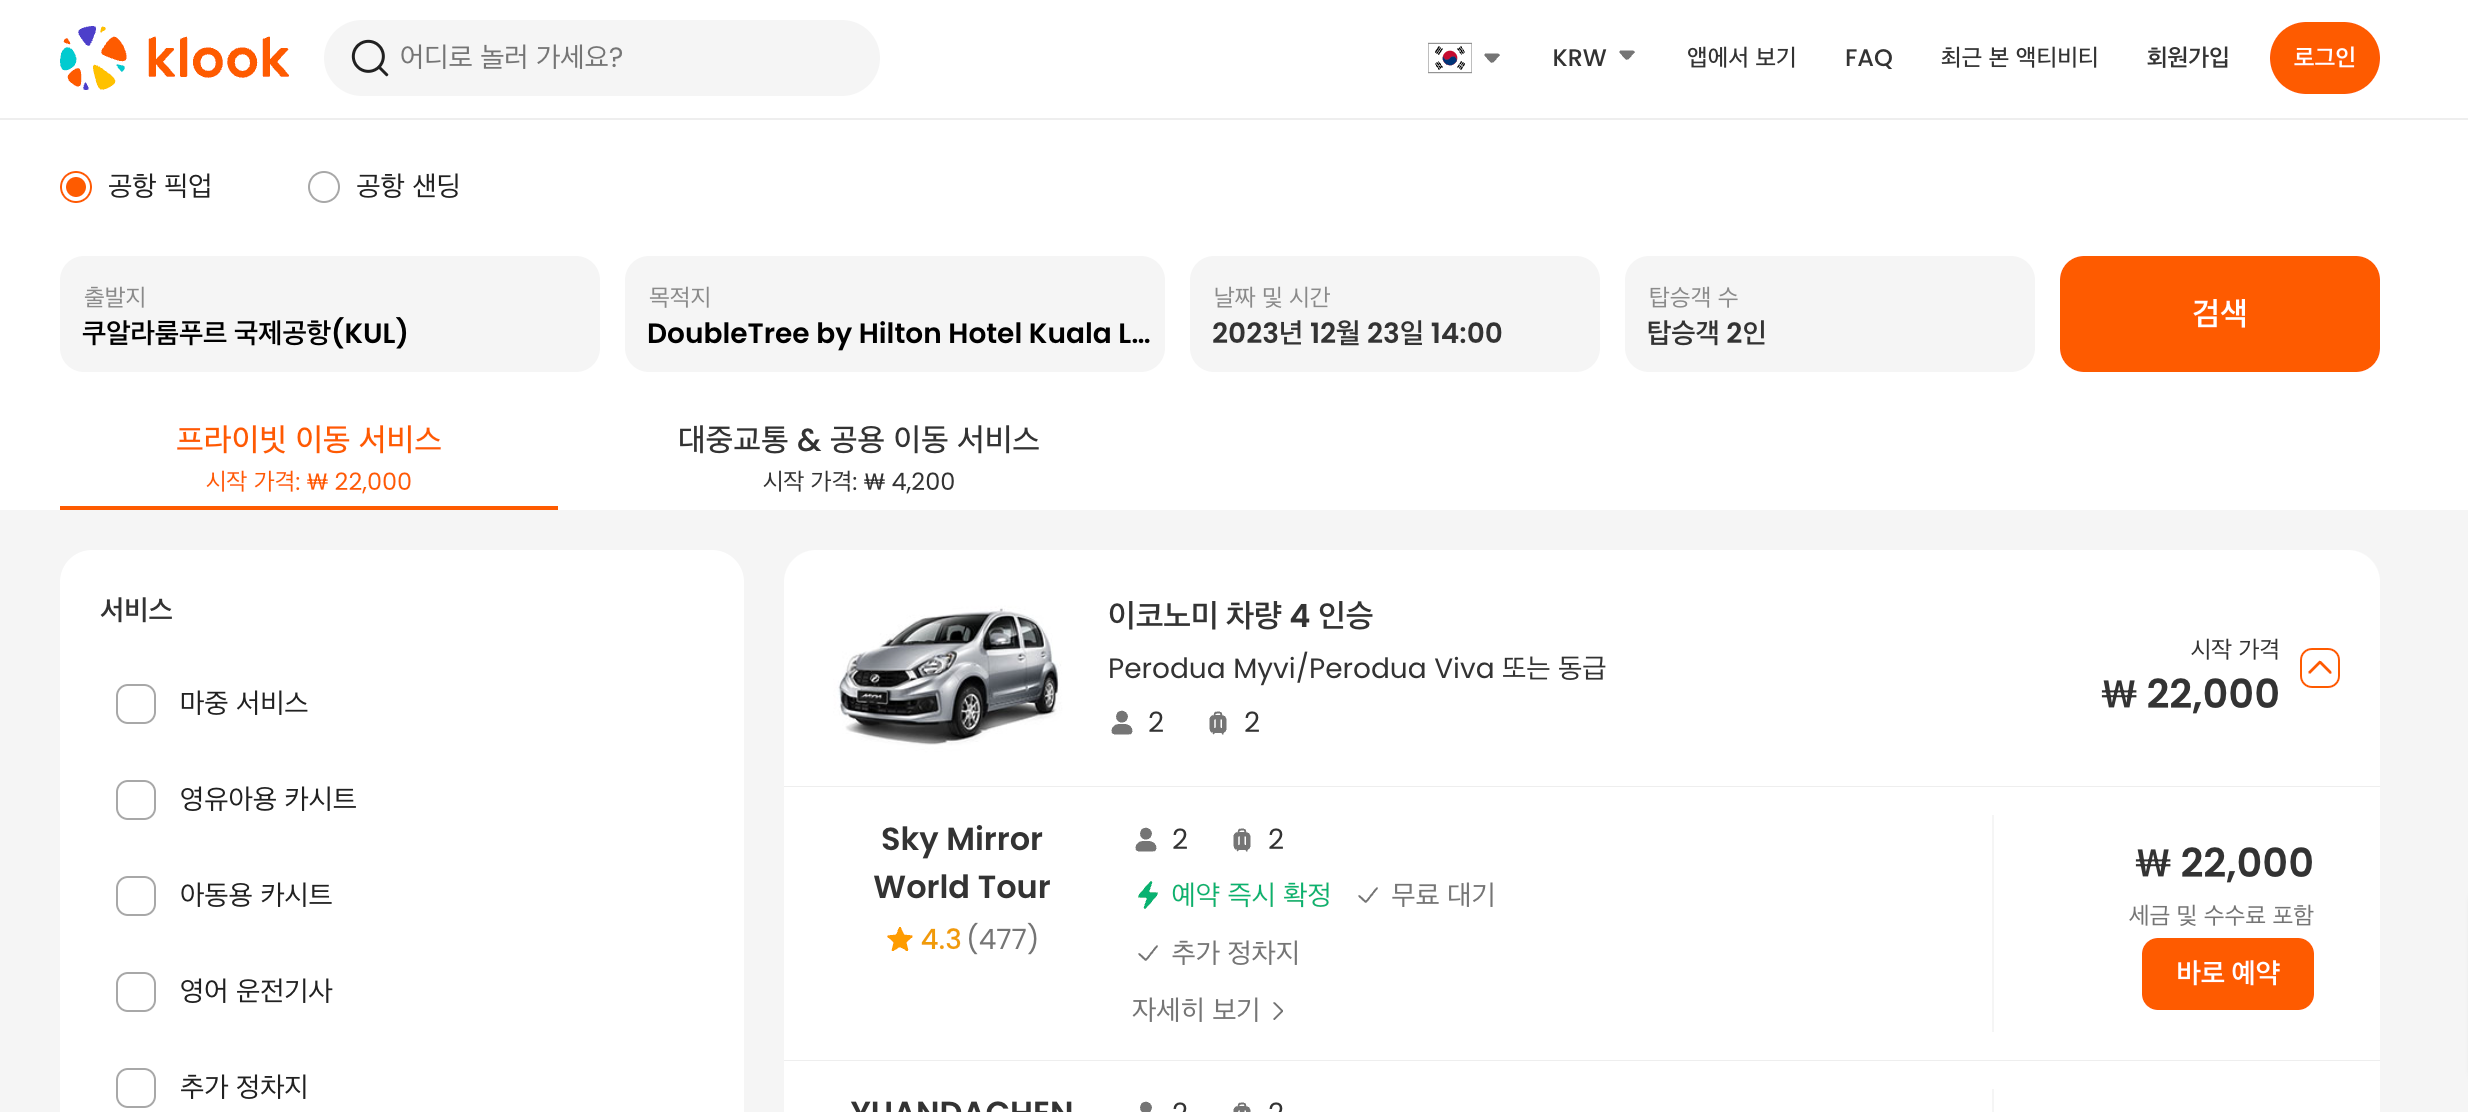Viewport: 2468px width, 1112px height.
Task: Select the 프라이빗 이동 서비스 tab
Action: coord(308,458)
